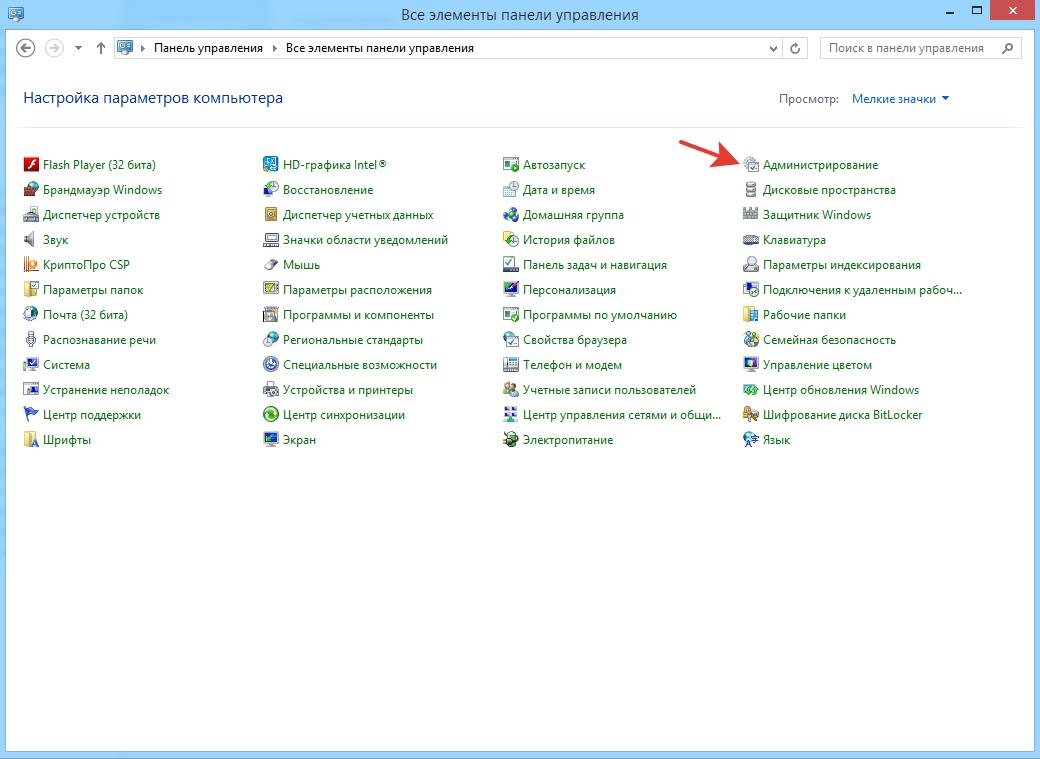1040x759 pixels.
Task: Open the Центр обновления Windows link
Action: 841,390
